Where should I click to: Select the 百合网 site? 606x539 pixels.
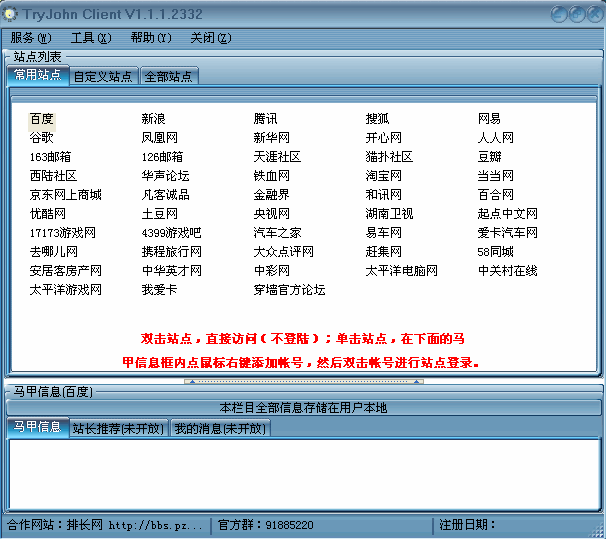tap(495, 195)
